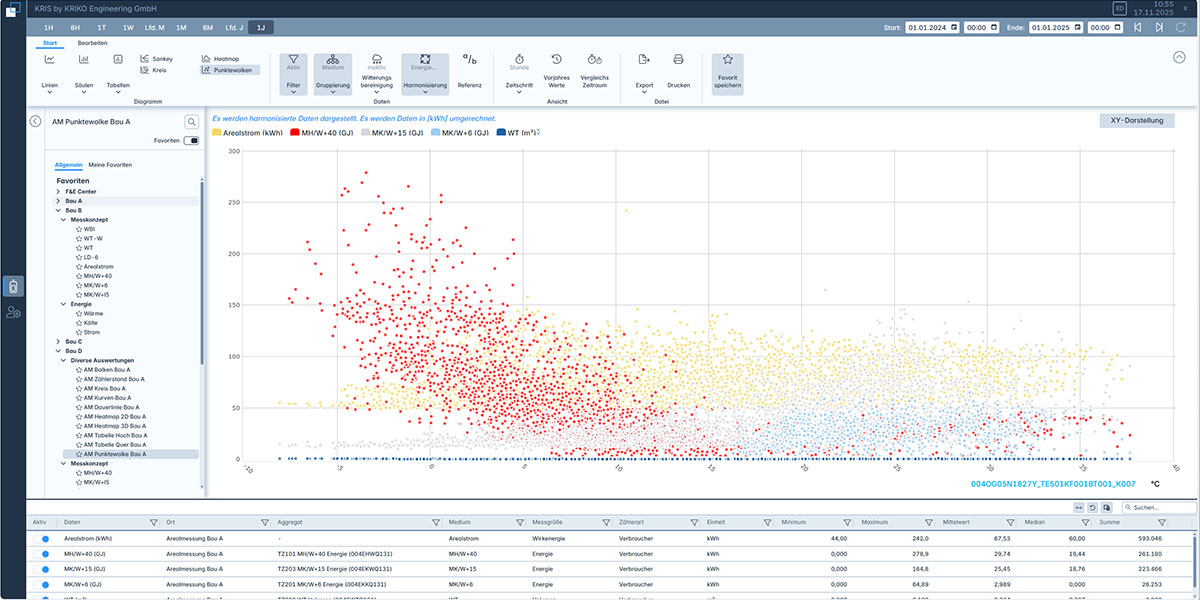Image resolution: width=1200 pixels, height=600 pixels.
Task: Toggle Aktiv for the MK/W+15 (GJ) row
Action: pos(41,568)
